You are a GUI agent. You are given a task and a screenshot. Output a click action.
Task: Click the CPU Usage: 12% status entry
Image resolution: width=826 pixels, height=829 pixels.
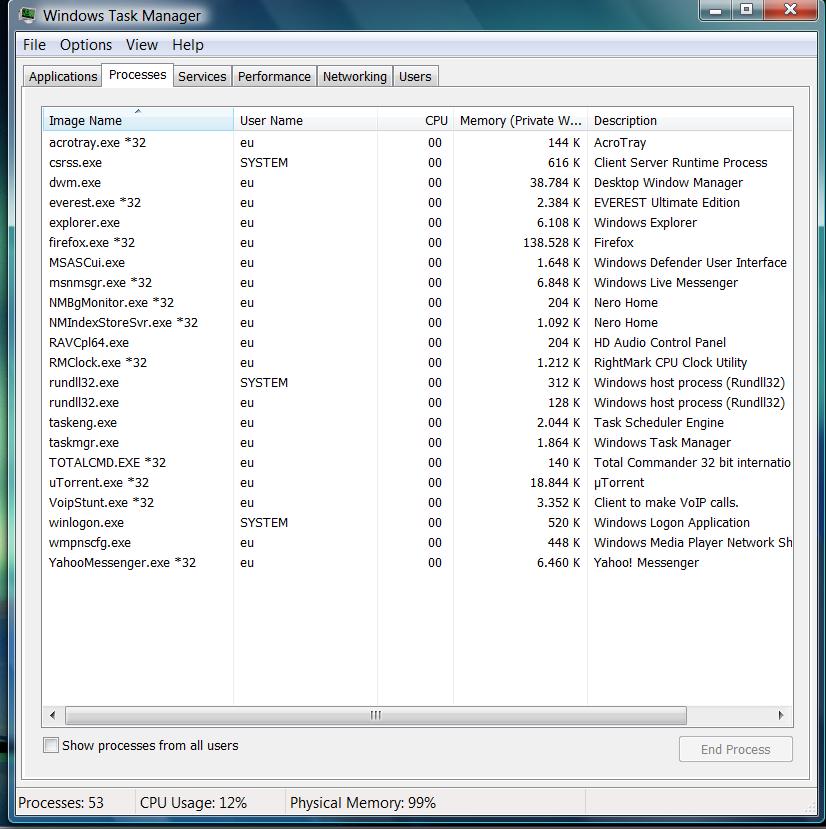(x=193, y=803)
